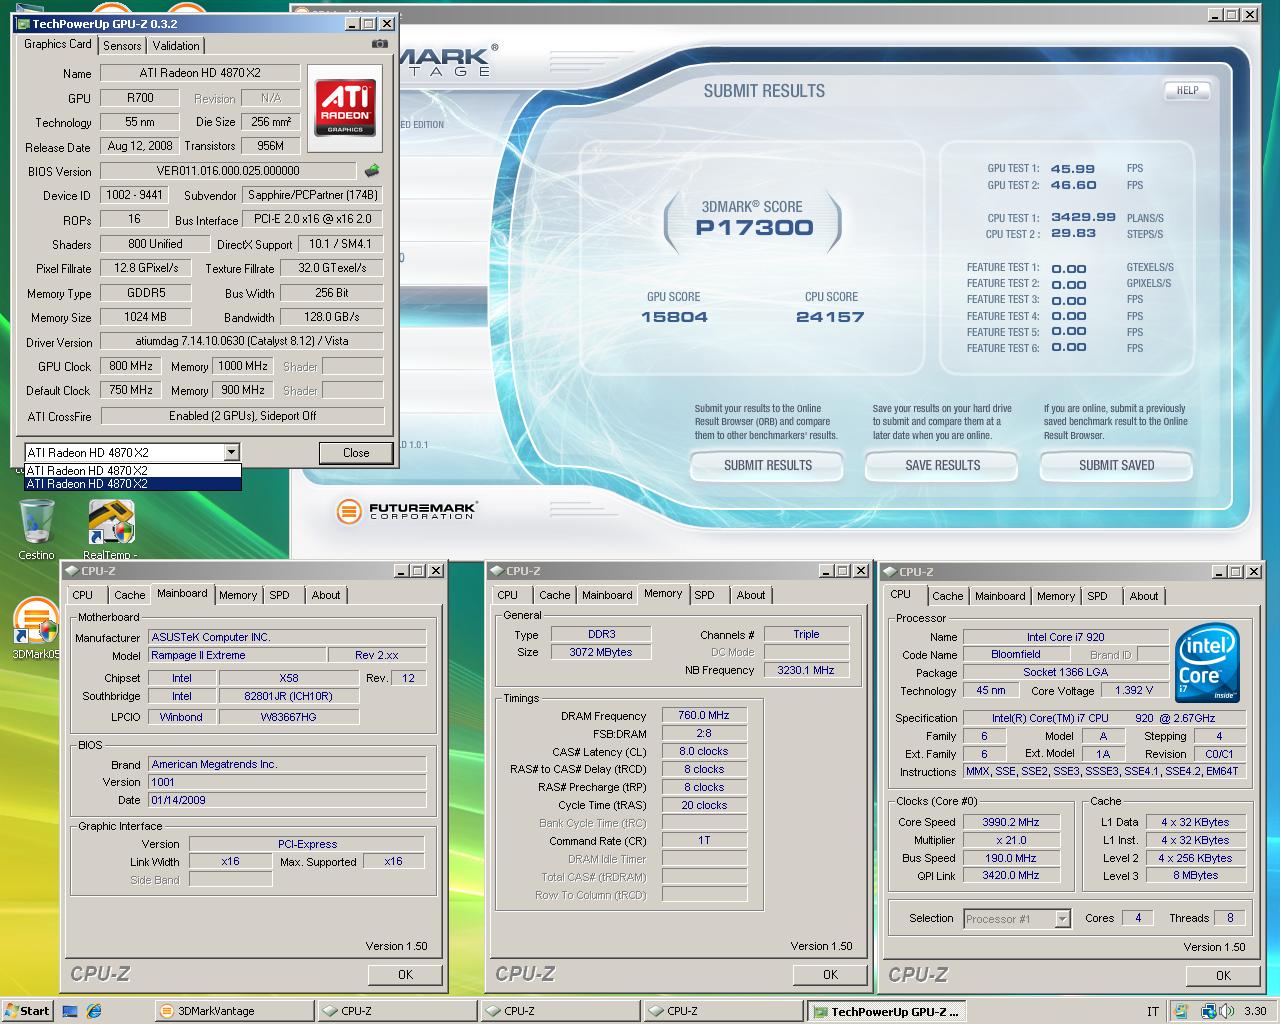Viewport: 1280px width, 1024px height.
Task: Click the Rampage II Extreme model field
Action: click(237, 655)
